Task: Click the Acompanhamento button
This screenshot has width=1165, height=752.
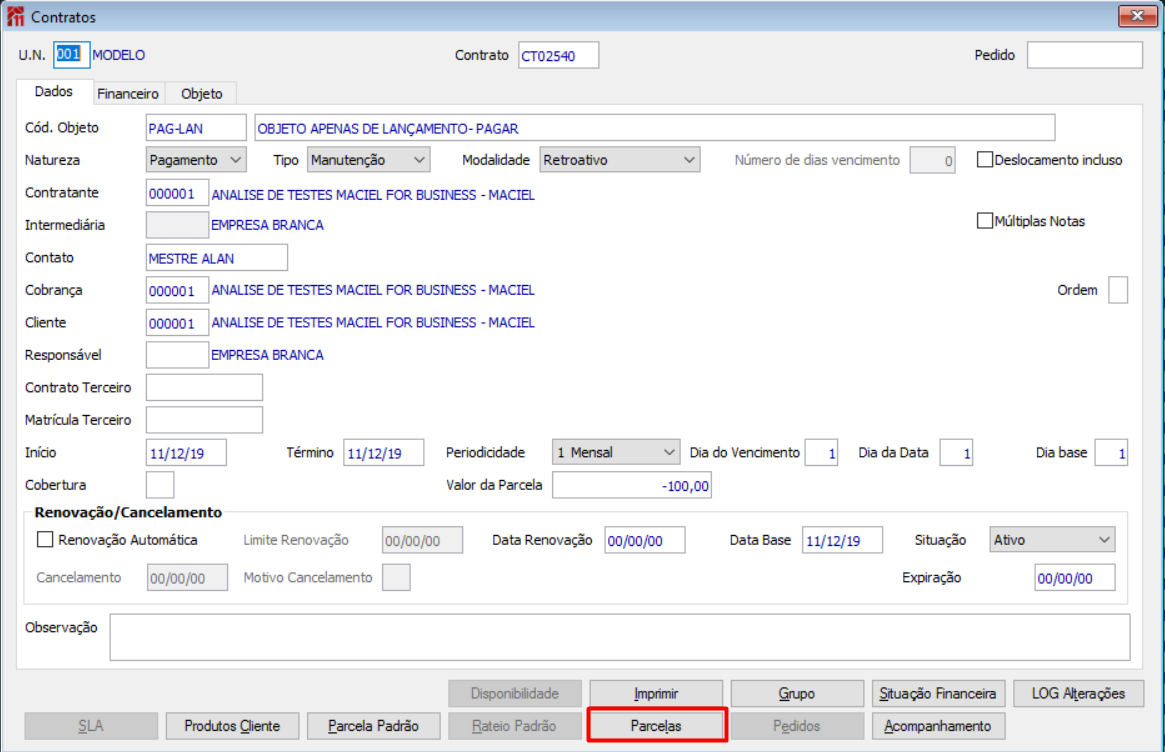Action: [x=938, y=726]
